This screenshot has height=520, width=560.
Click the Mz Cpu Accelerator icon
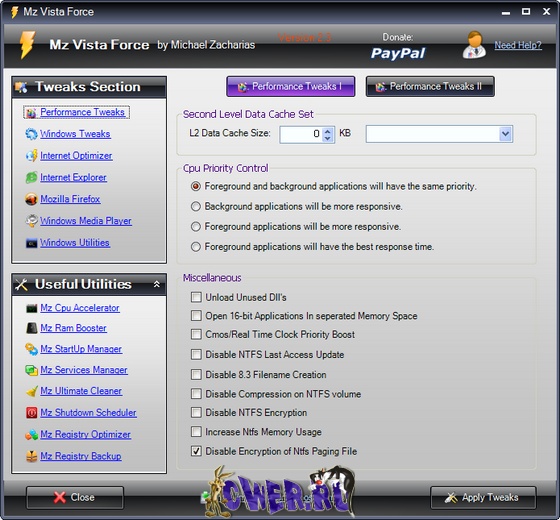[31, 308]
